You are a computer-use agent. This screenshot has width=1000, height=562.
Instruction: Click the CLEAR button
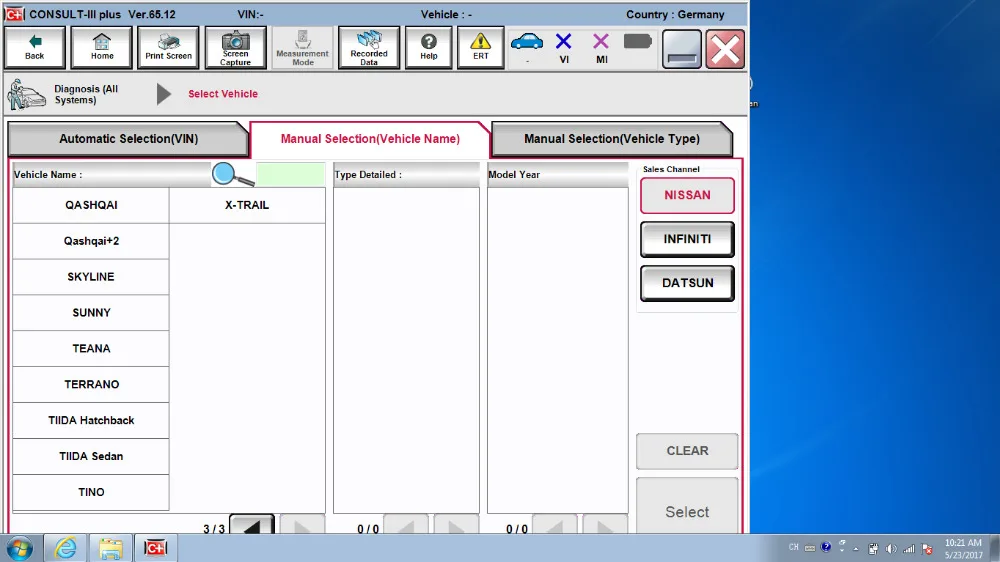coord(687,451)
